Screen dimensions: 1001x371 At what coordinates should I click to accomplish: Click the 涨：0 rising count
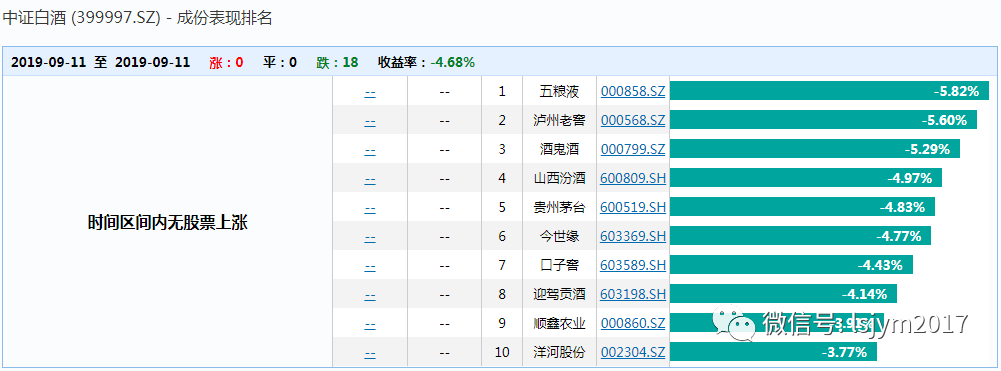pyautogui.click(x=226, y=62)
